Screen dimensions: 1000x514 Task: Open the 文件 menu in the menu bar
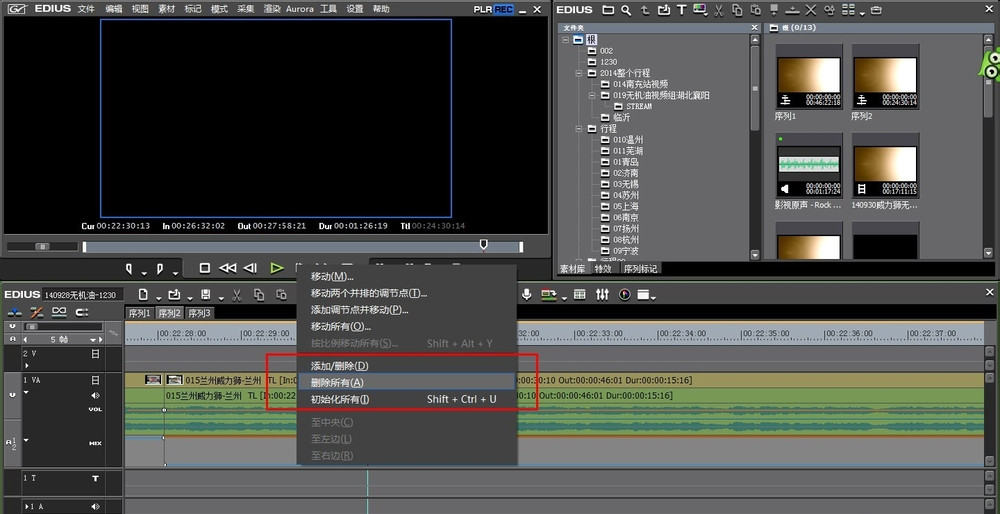[x=86, y=9]
